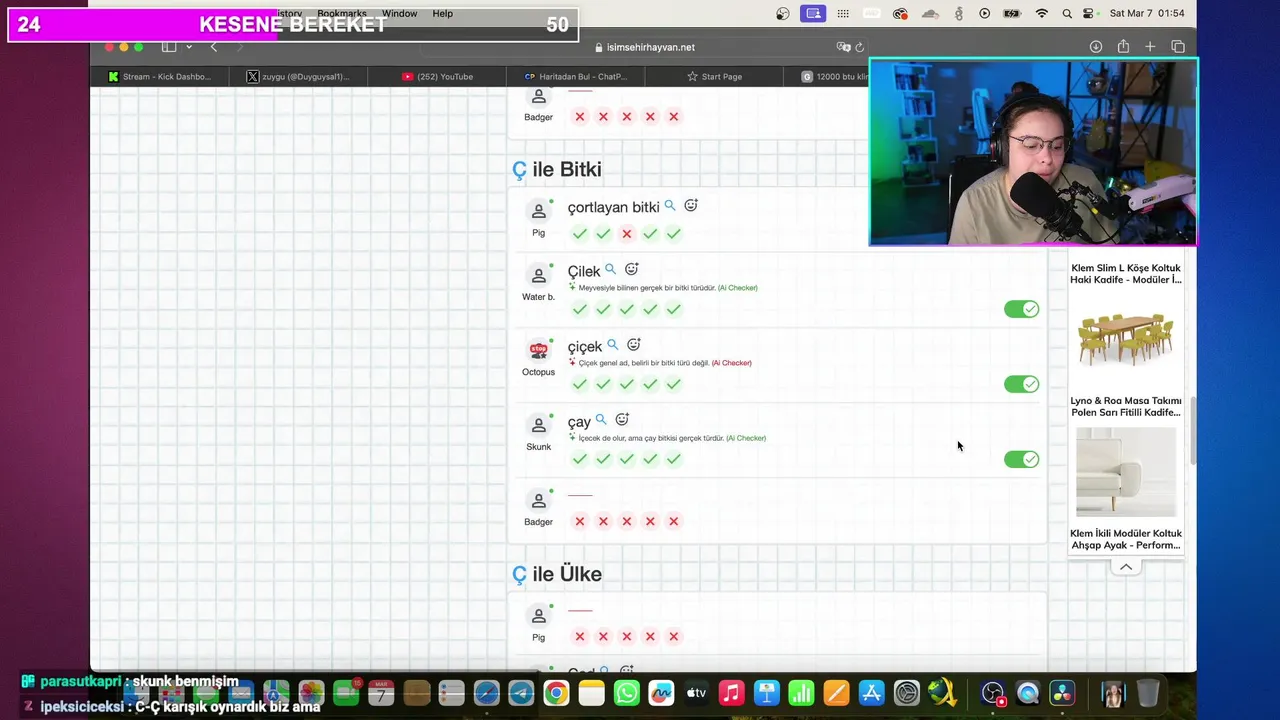Open the emoji reaction beside çay
The height and width of the screenshot is (720, 1280).
tap(622, 419)
